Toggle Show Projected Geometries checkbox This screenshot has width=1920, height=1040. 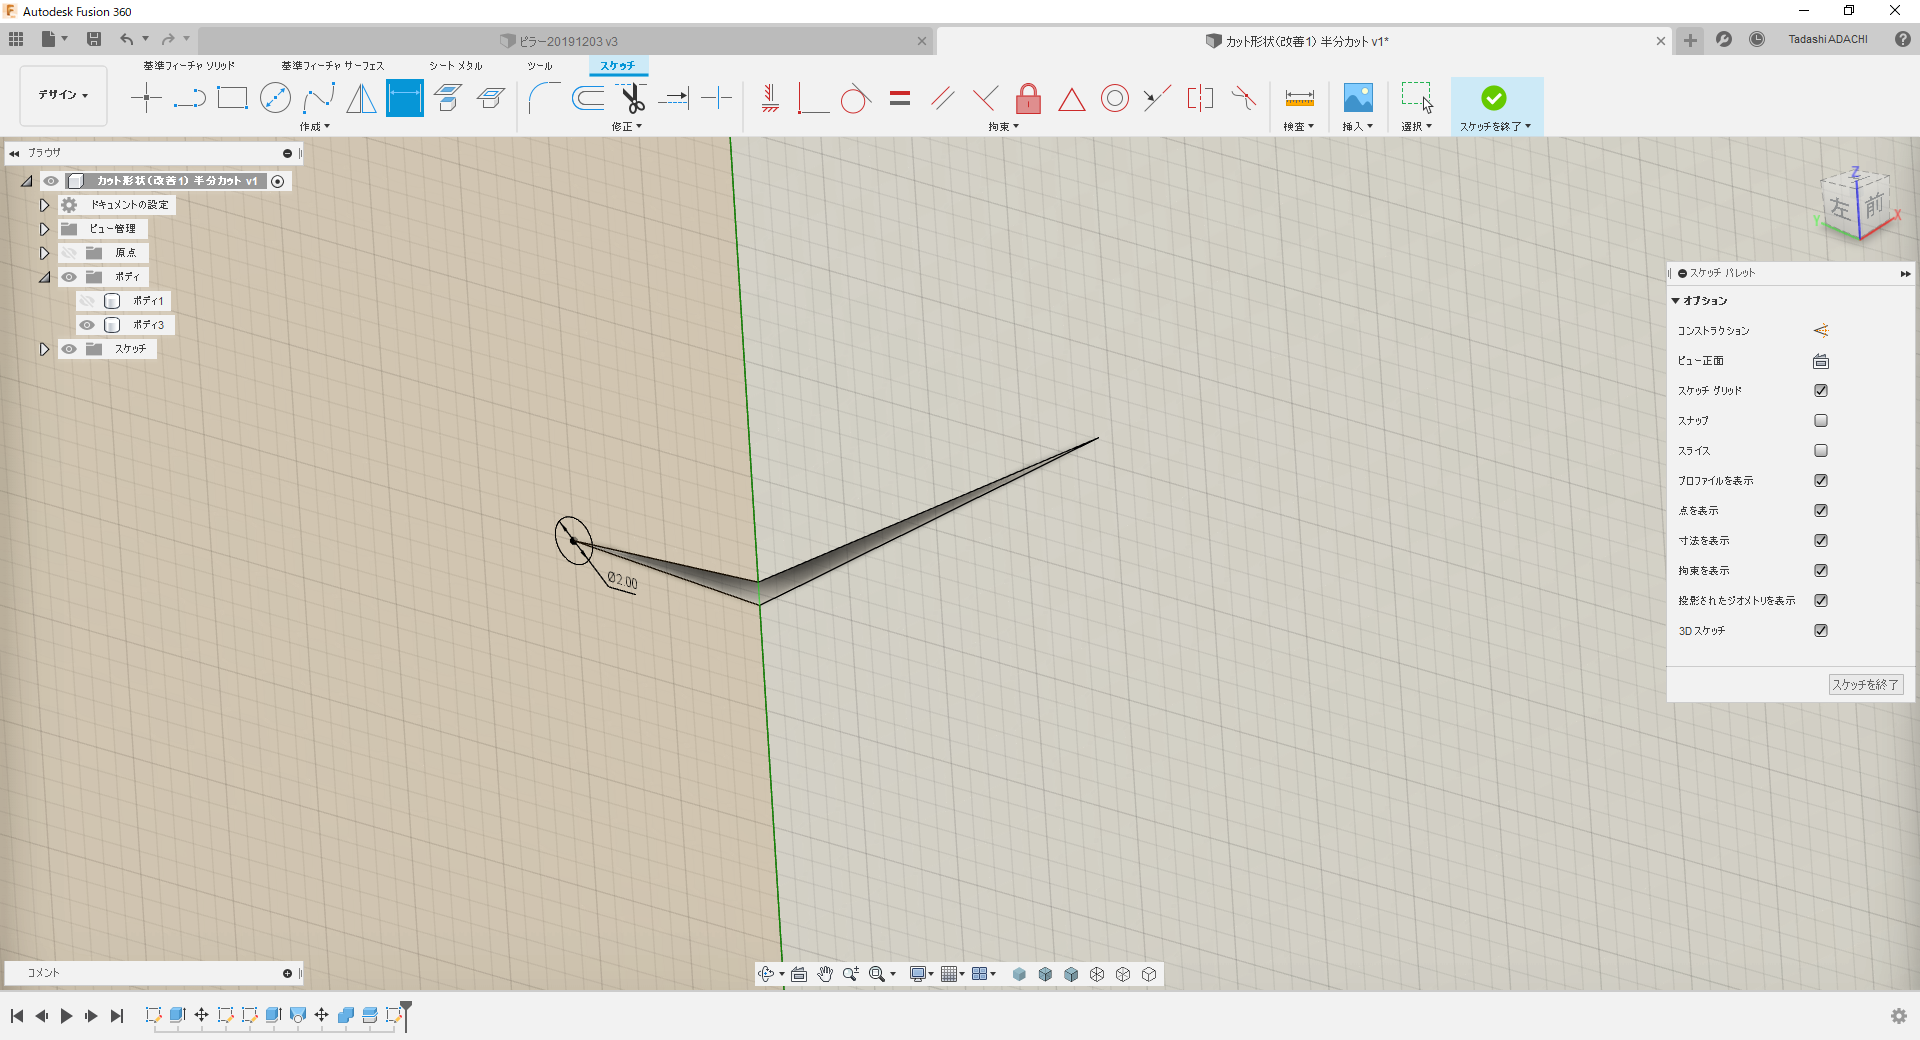(1821, 601)
